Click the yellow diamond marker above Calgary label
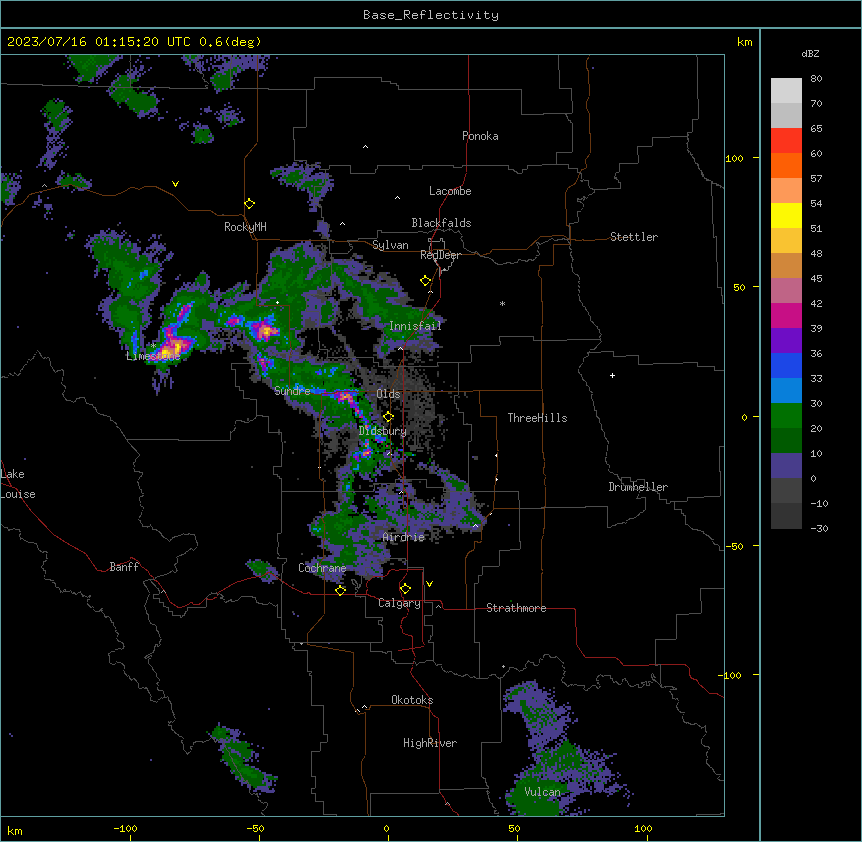The width and height of the screenshot is (862, 842). (405, 589)
